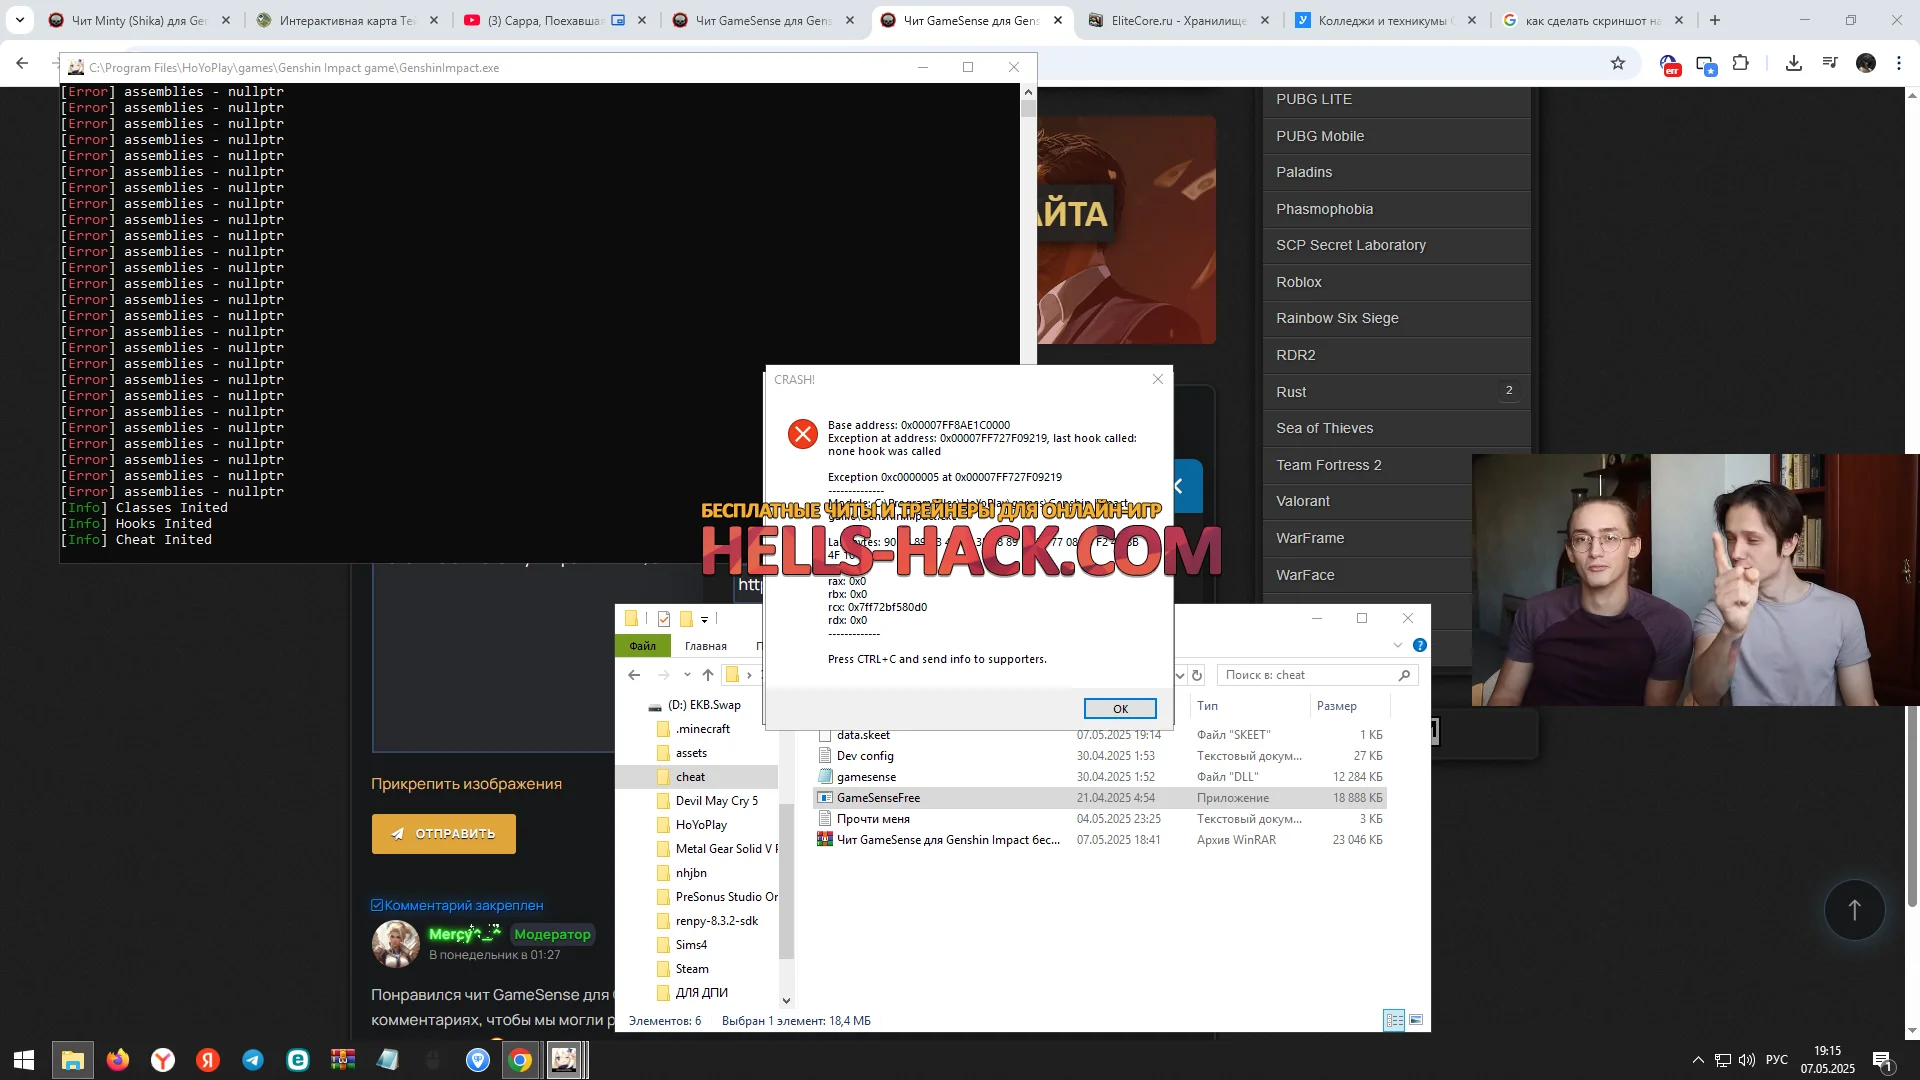
Task: Switch Explorer to details view icon
Action: 1394,1020
